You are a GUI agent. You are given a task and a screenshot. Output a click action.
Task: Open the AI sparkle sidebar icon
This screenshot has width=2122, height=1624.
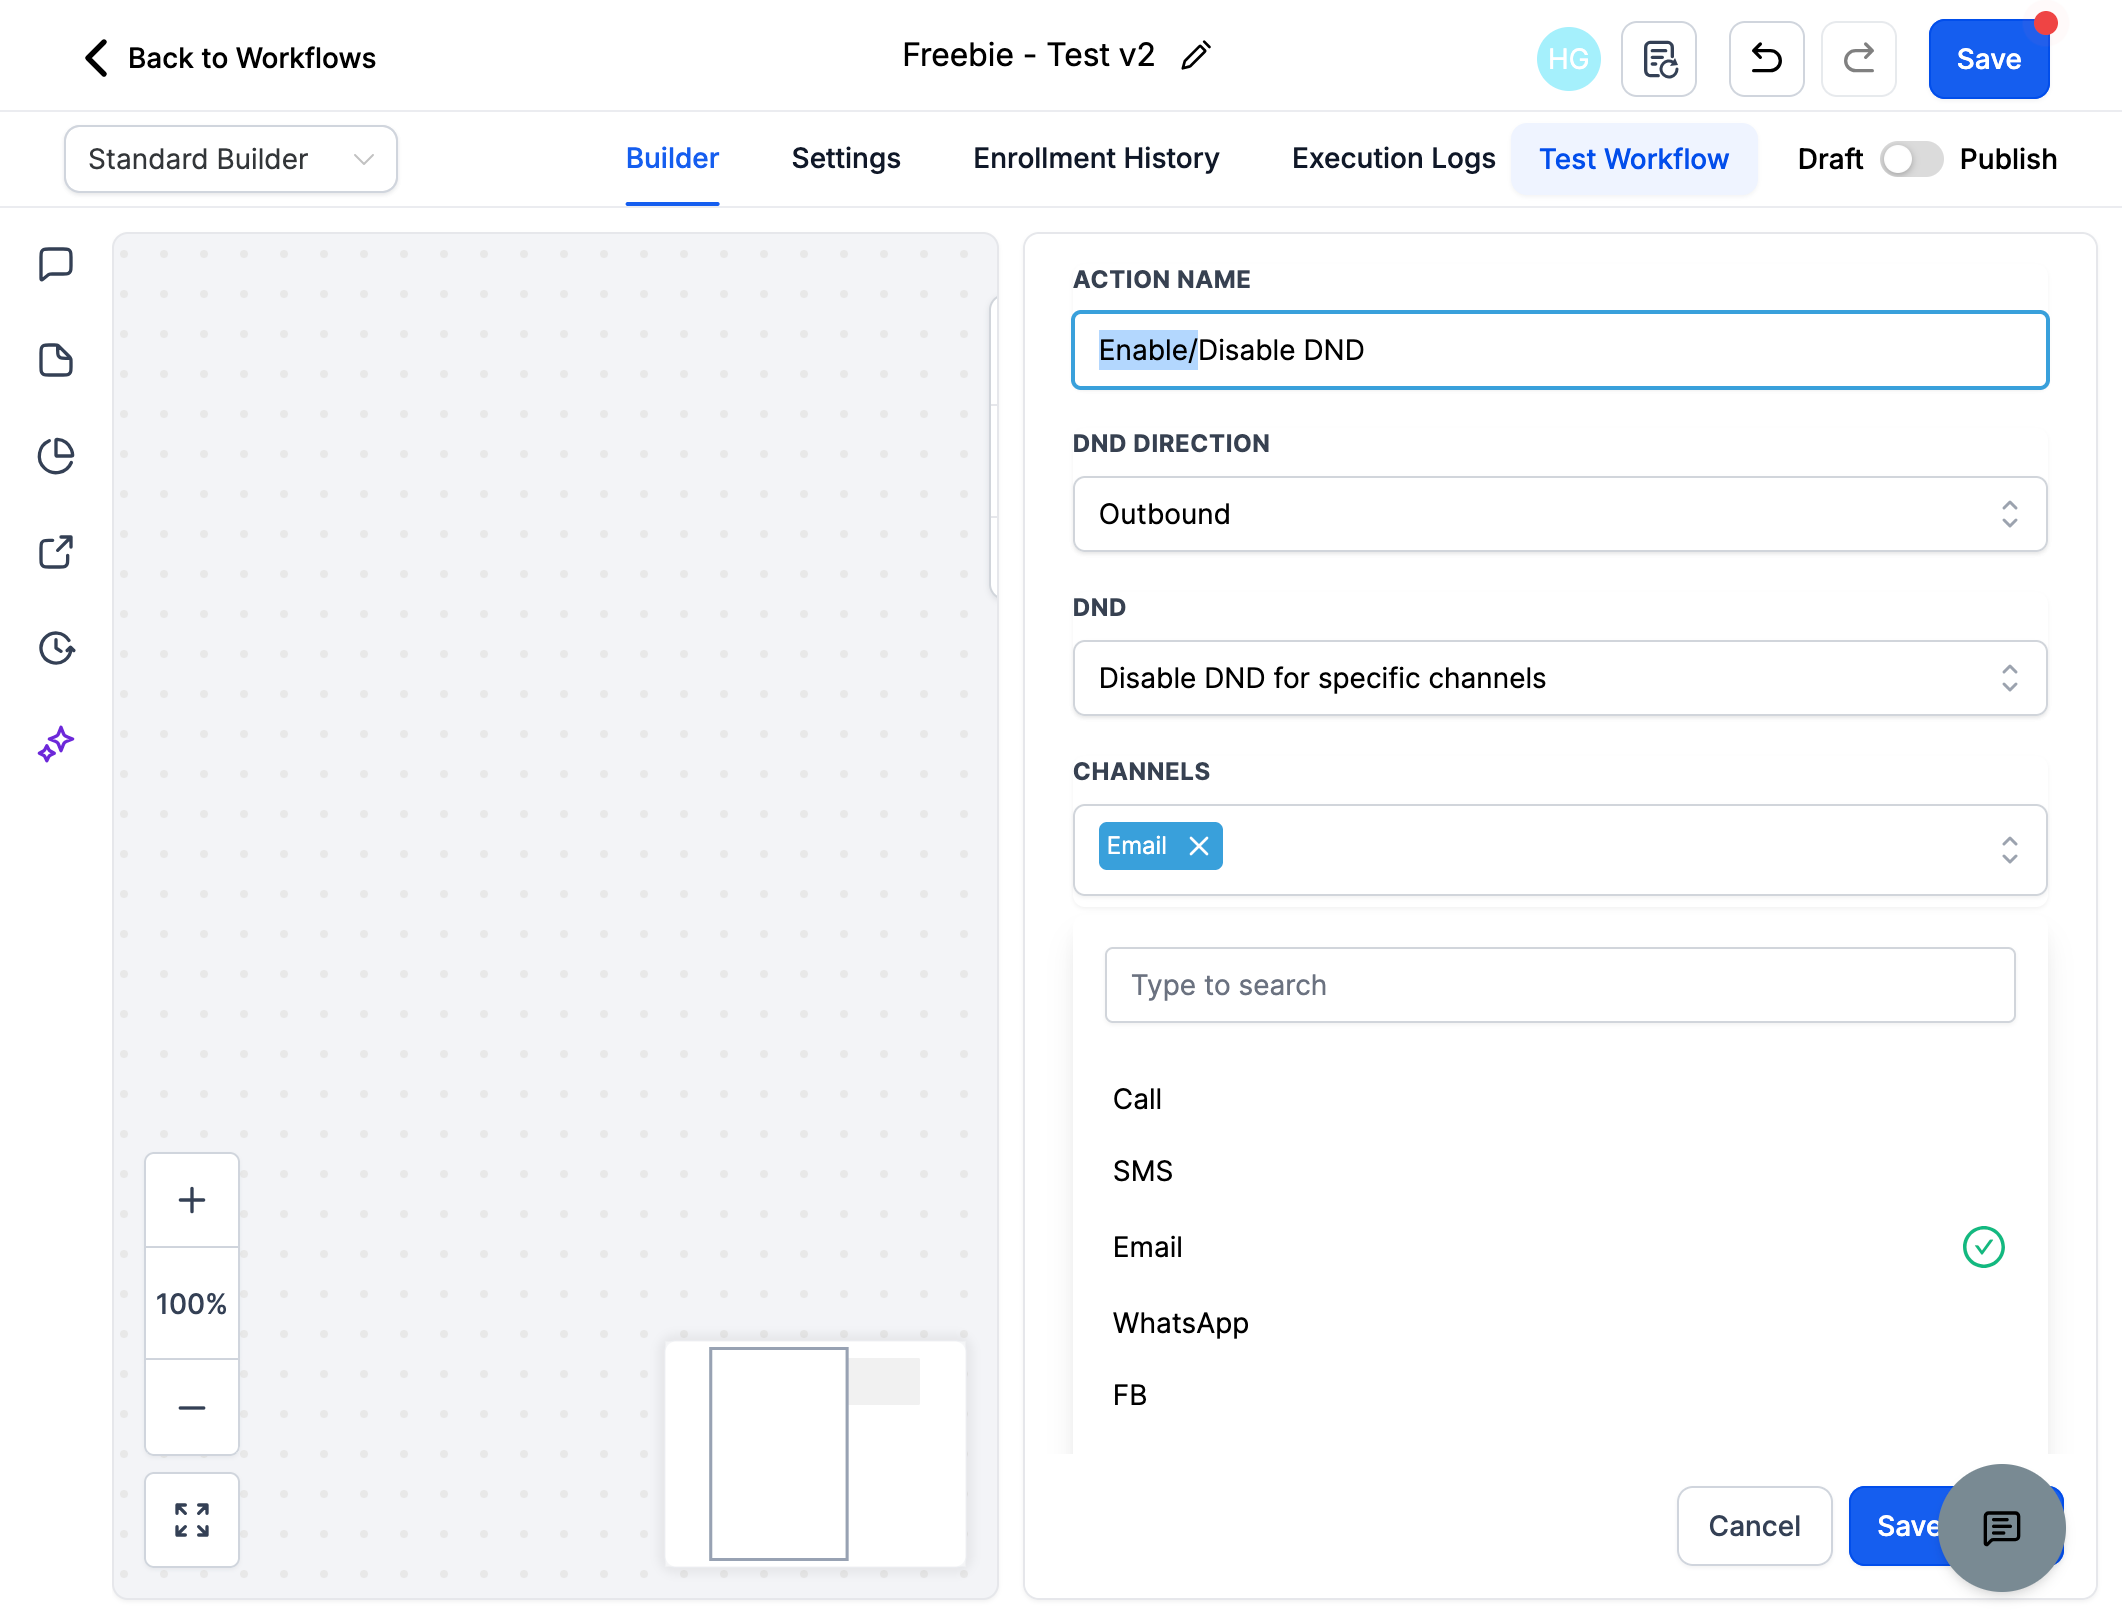(56, 744)
